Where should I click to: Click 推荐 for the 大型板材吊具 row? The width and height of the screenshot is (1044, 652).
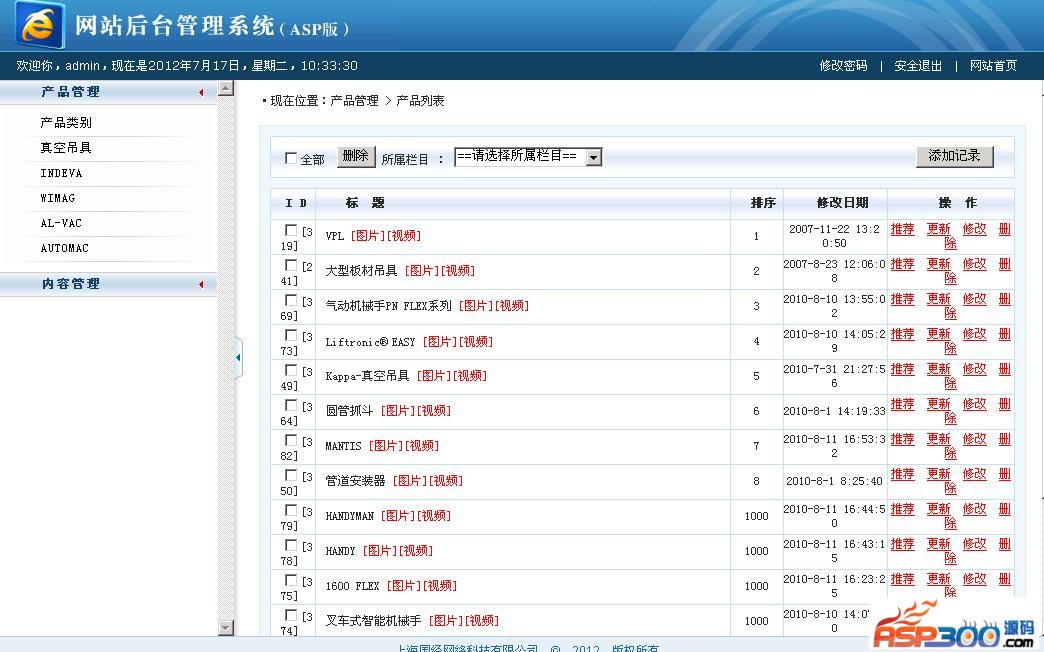[903, 264]
